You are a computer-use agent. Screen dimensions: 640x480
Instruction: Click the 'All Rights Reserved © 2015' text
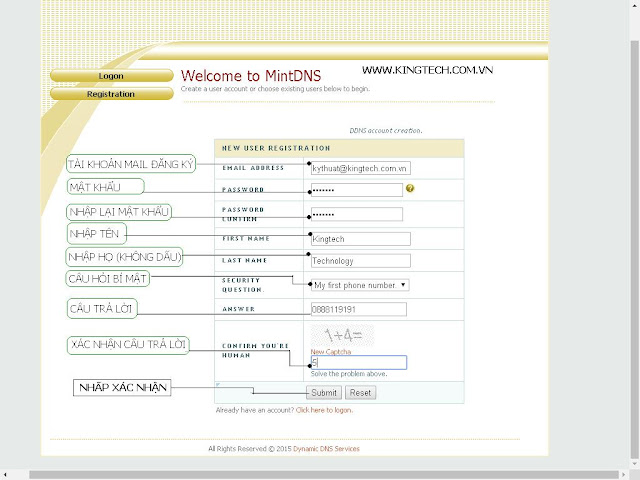coord(250,449)
